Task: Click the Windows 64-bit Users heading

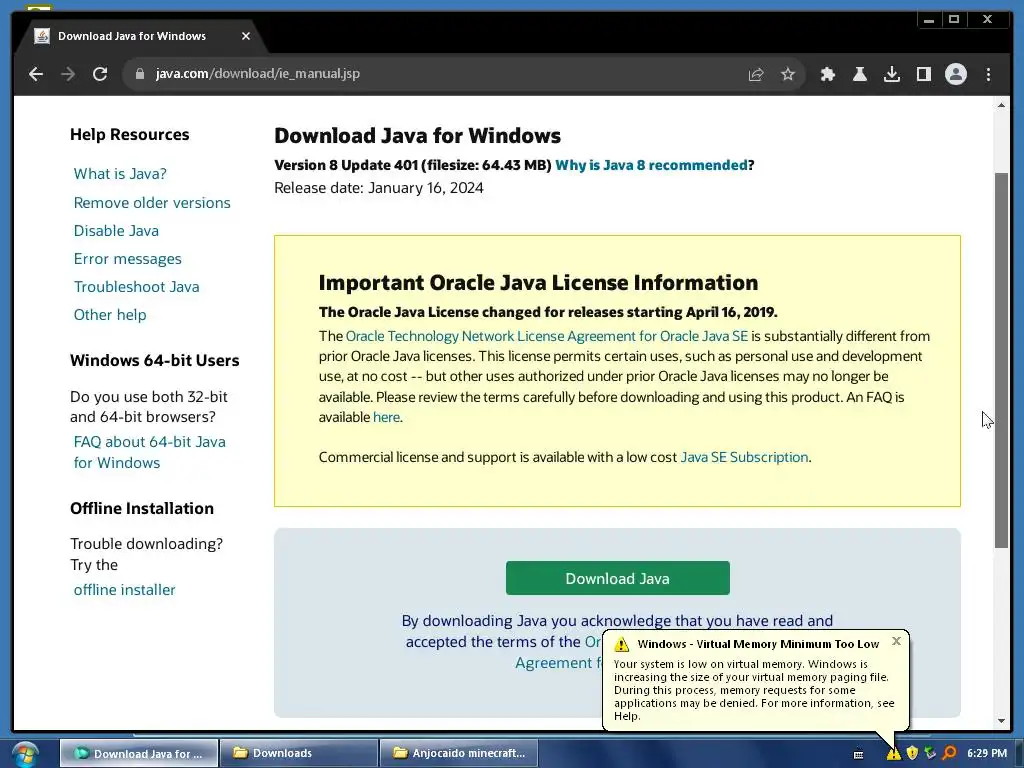Action: pyautogui.click(x=155, y=360)
